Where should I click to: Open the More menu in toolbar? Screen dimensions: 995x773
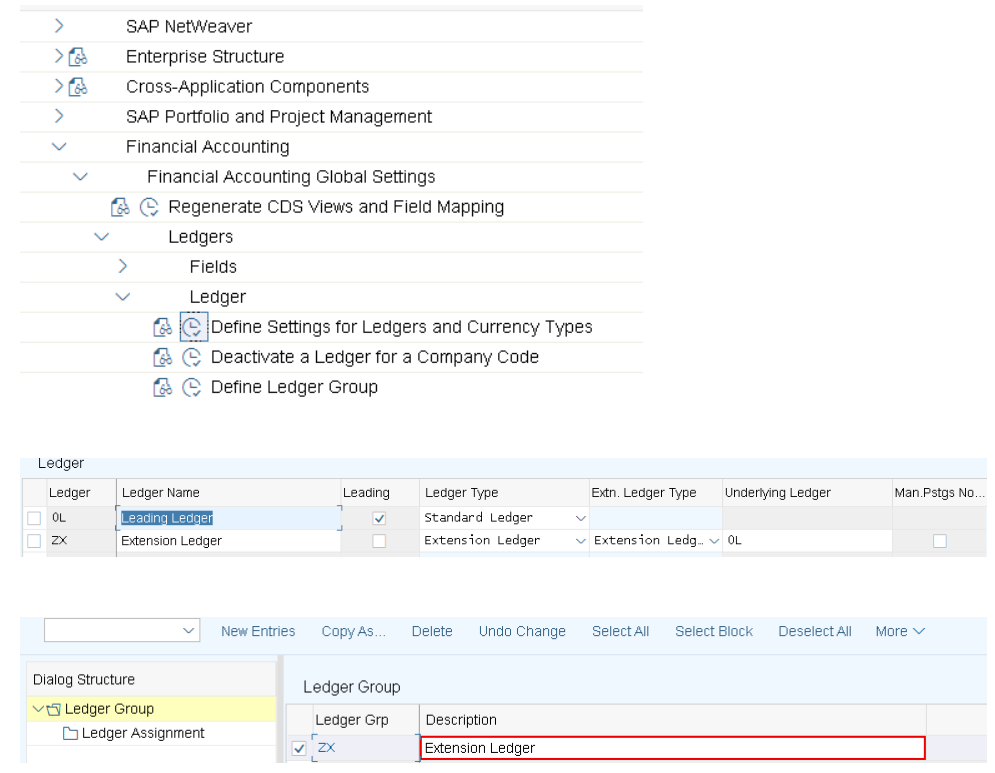click(x=900, y=631)
